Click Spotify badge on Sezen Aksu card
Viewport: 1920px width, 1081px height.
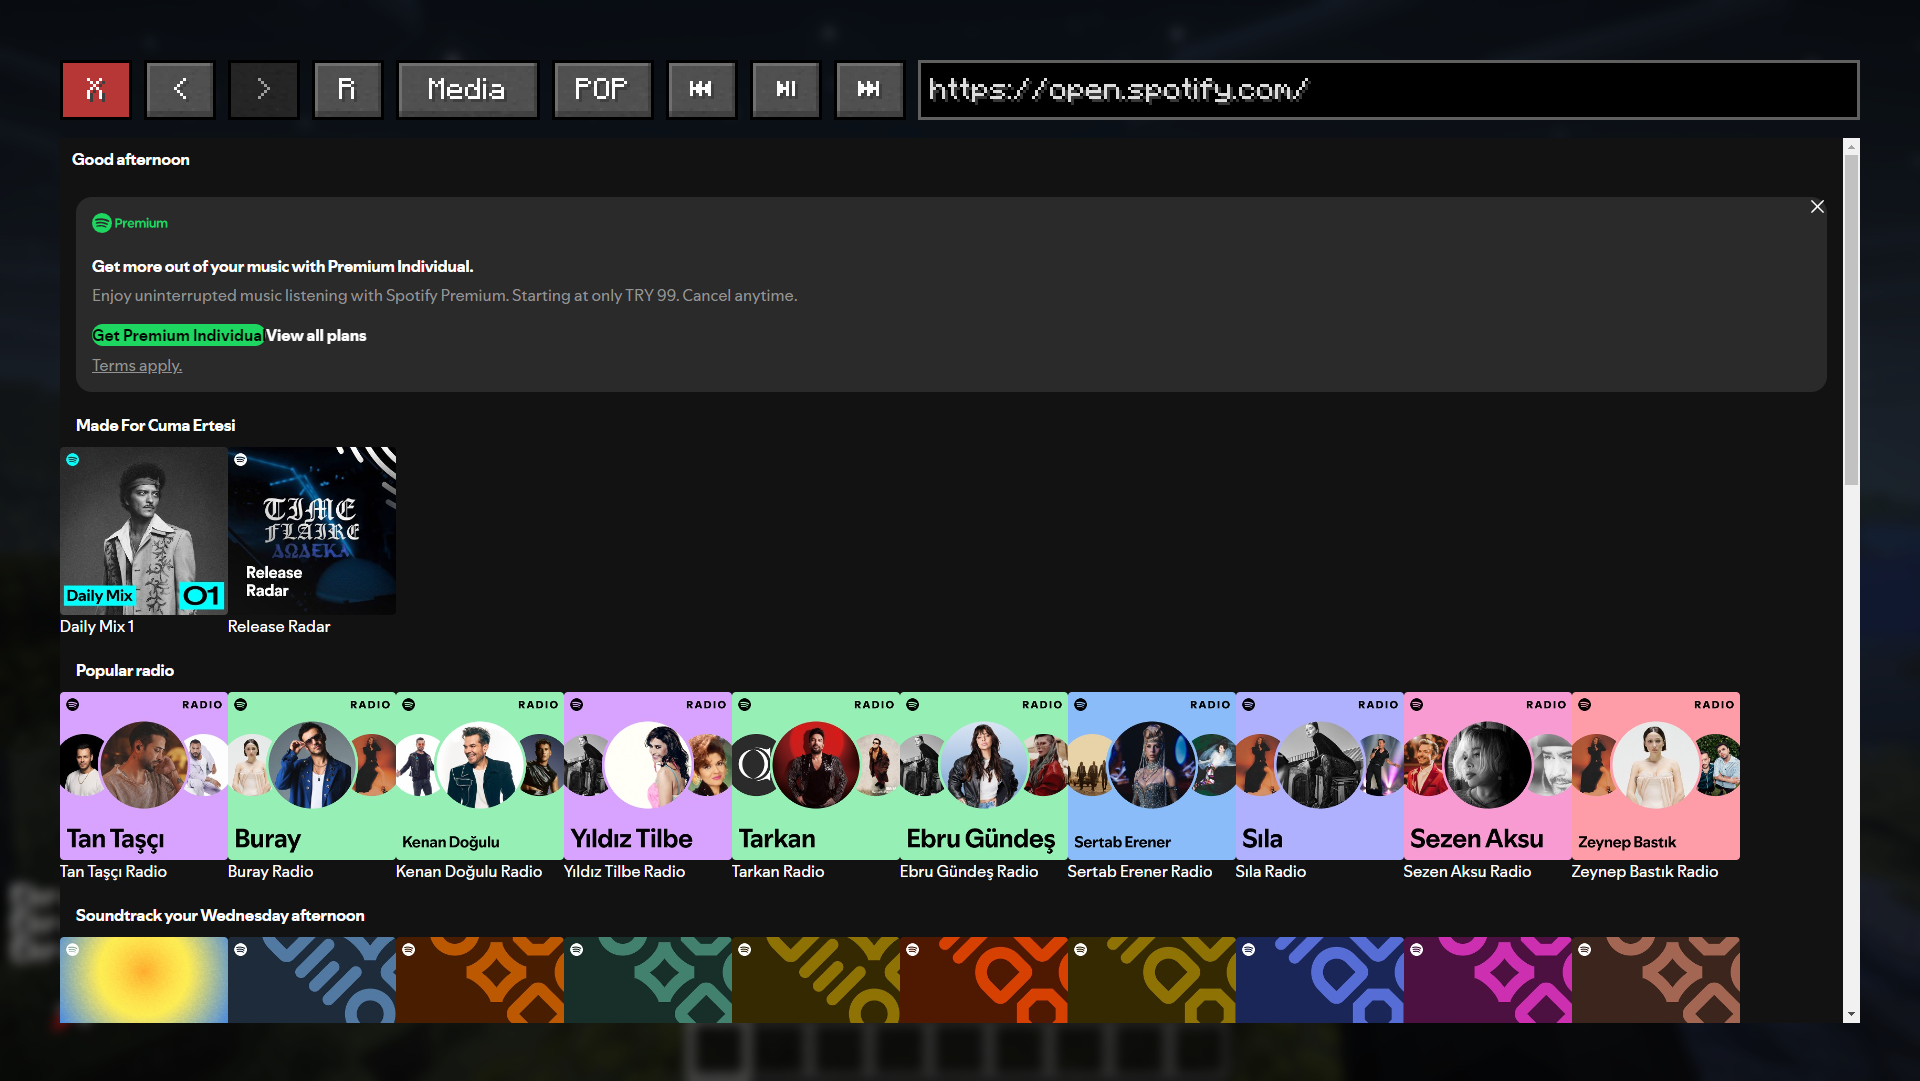click(x=1417, y=705)
